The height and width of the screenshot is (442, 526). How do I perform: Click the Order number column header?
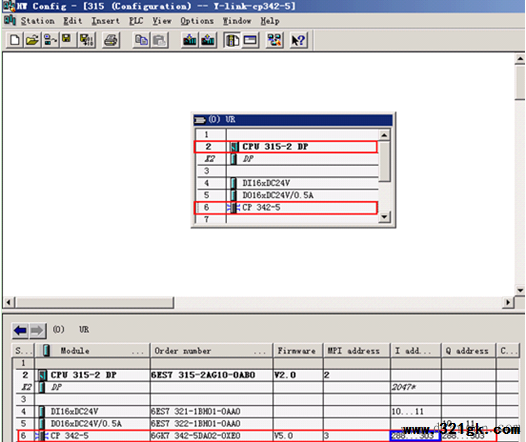[x=211, y=351]
